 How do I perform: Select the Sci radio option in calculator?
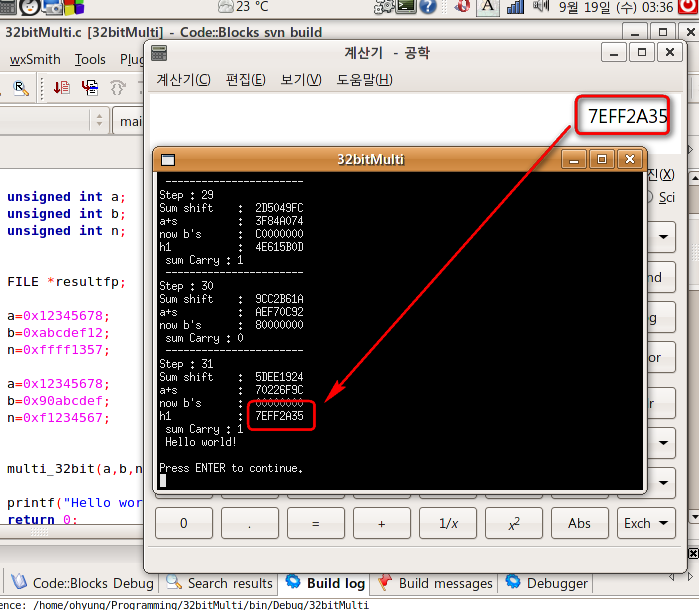click(661, 197)
